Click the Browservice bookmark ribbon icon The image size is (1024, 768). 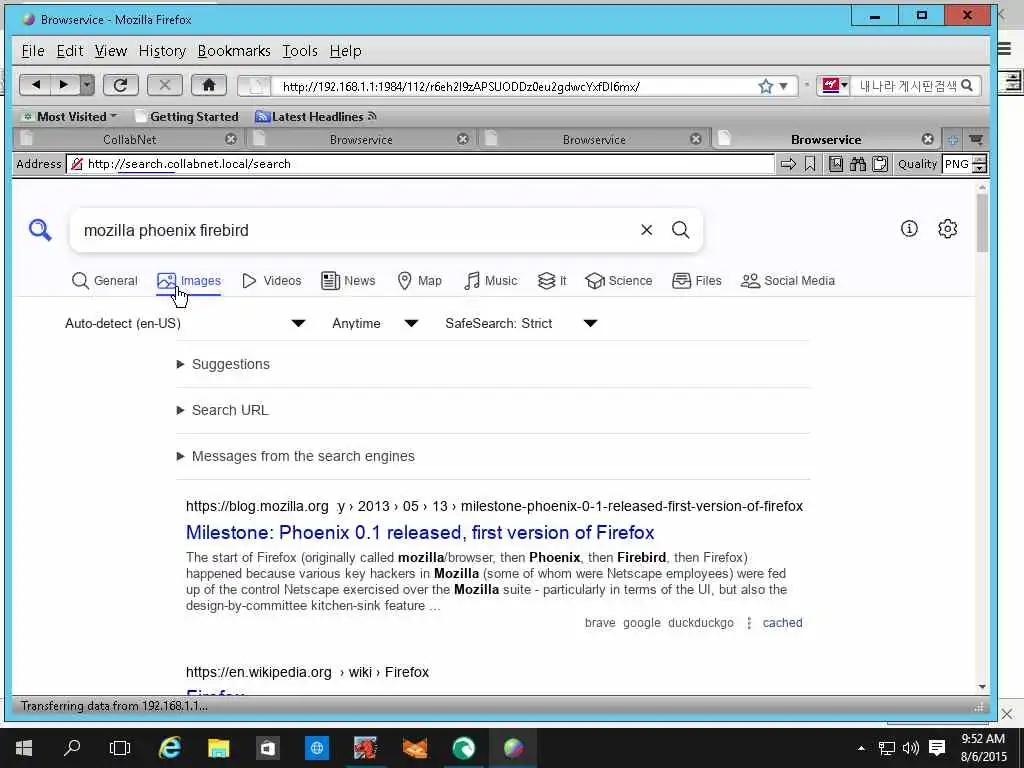(810, 164)
